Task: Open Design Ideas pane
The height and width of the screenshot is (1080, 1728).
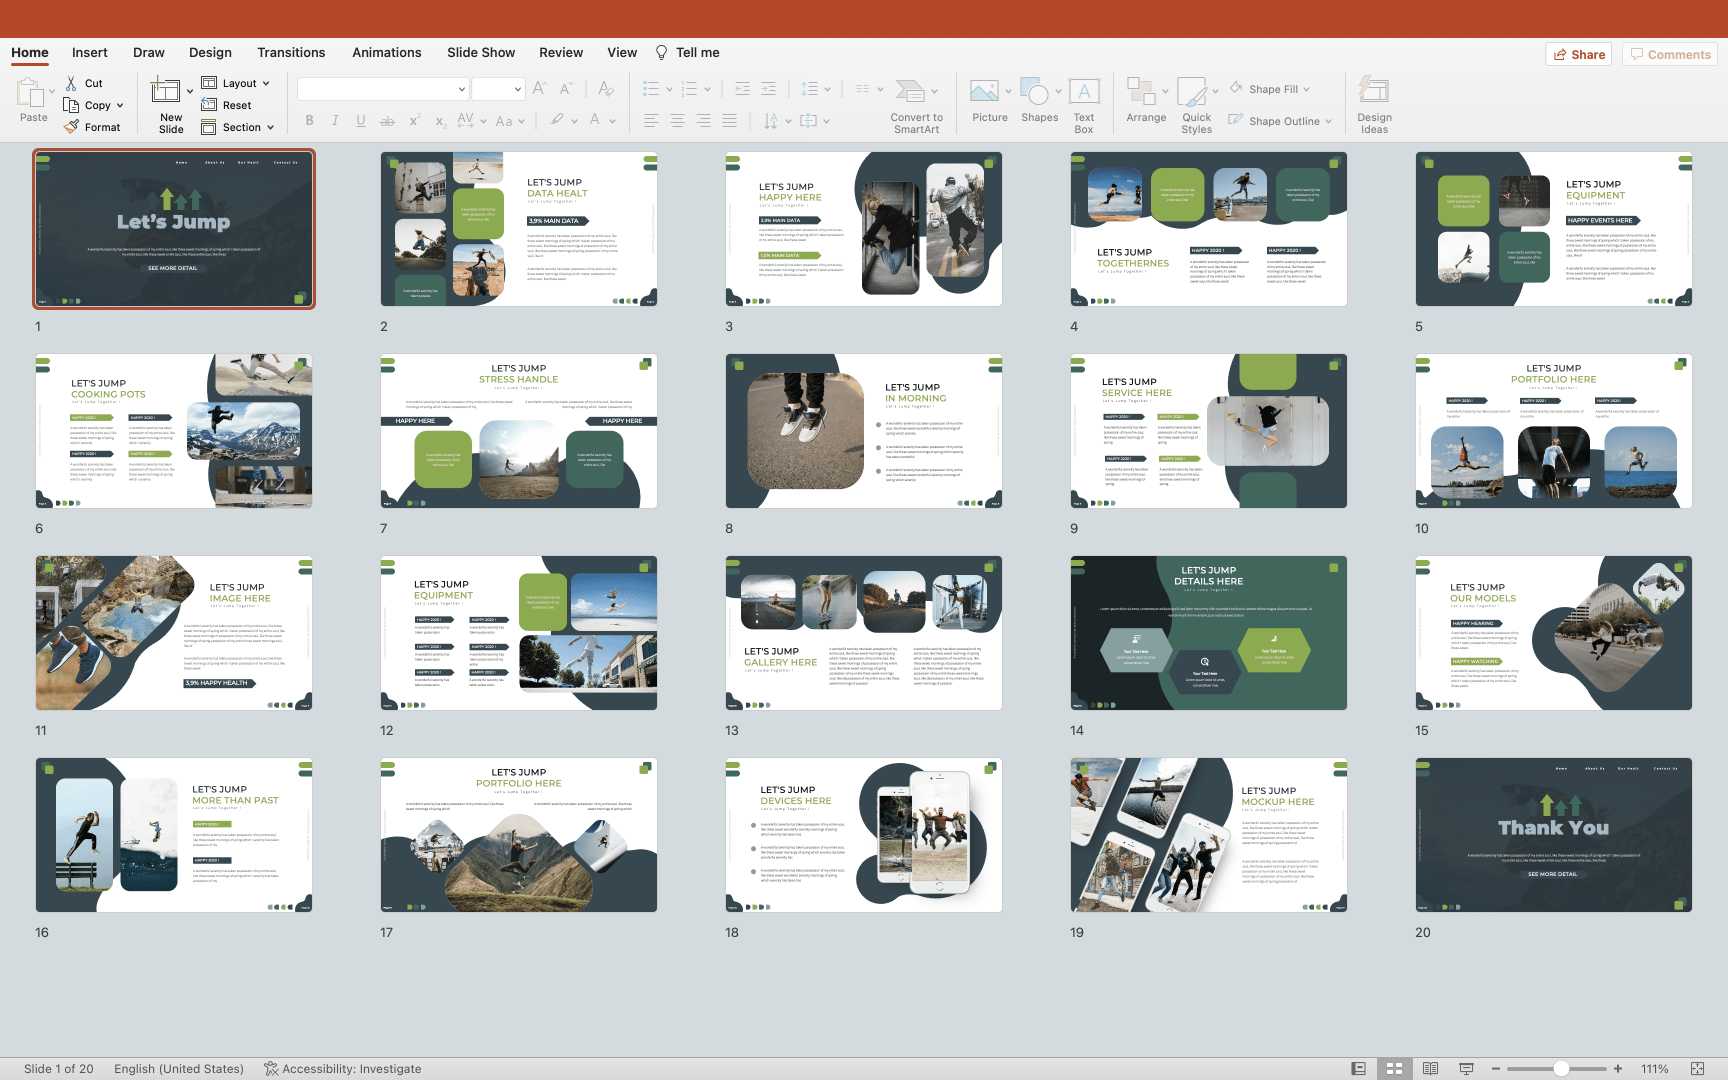Action: (1373, 92)
